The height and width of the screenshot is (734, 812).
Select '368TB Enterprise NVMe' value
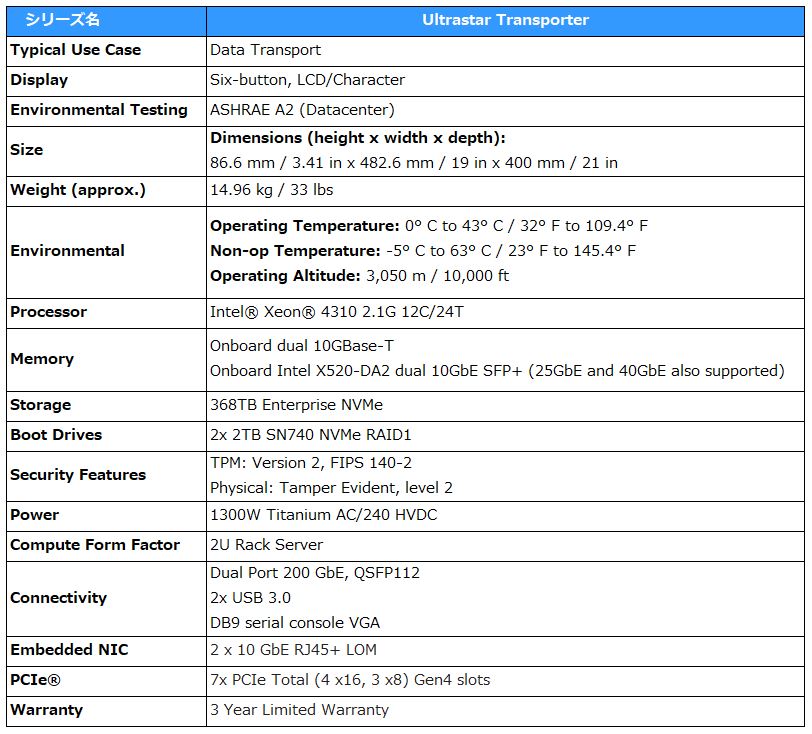[x=296, y=405]
